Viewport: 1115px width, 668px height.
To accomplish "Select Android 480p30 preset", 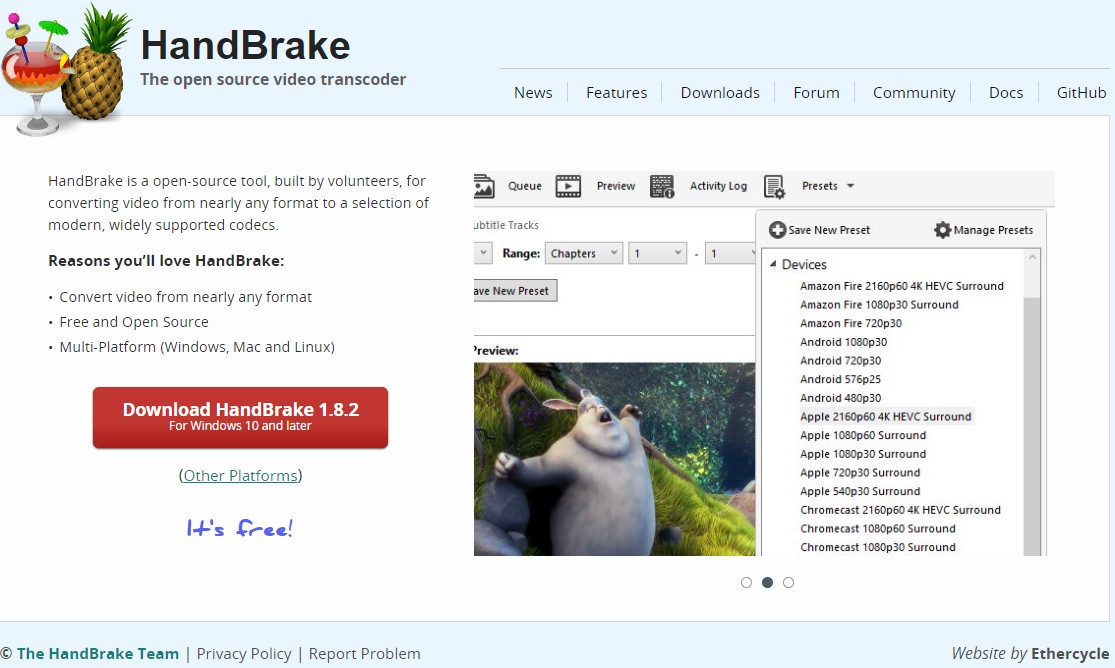I will (841, 398).
